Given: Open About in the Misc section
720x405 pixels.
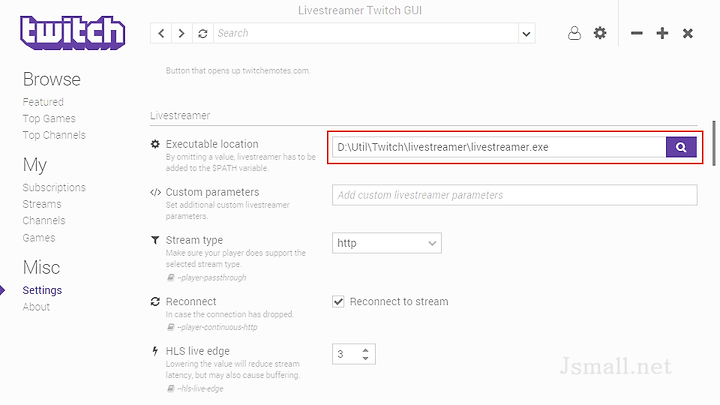Looking at the screenshot, I should click(x=36, y=307).
